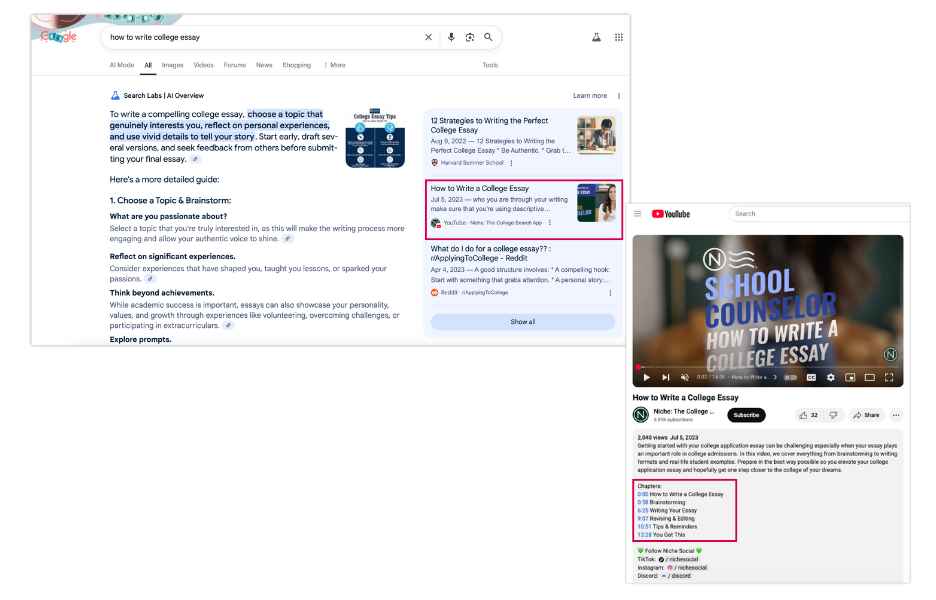The width and height of the screenshot is (936, 600).
Task: Open options for Harvard Summer School result
Action: [511, 163]
